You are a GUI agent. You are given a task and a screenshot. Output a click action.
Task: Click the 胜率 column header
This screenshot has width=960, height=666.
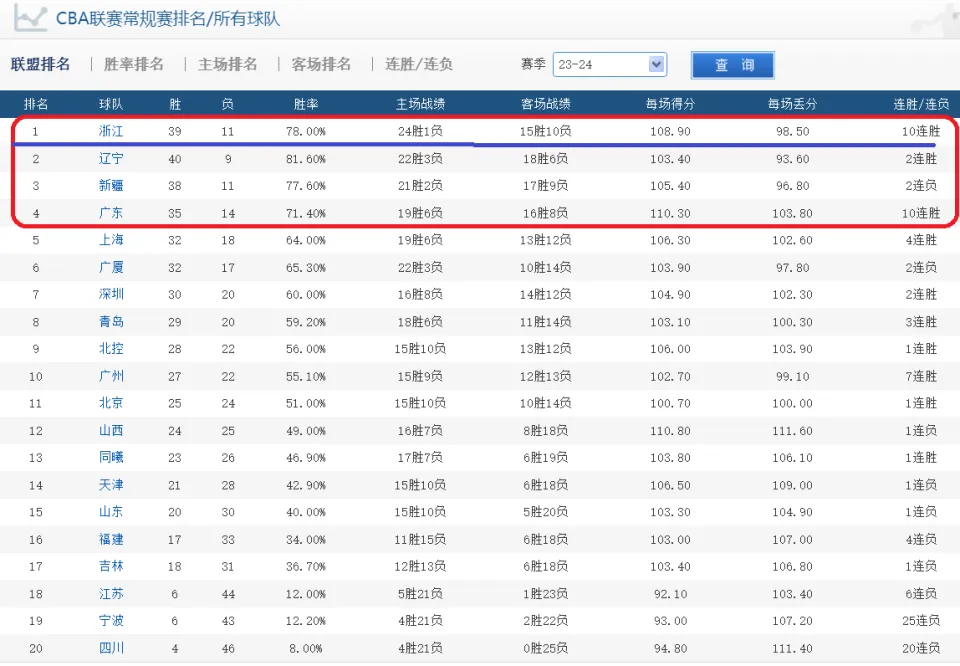(x=306, y=104)
